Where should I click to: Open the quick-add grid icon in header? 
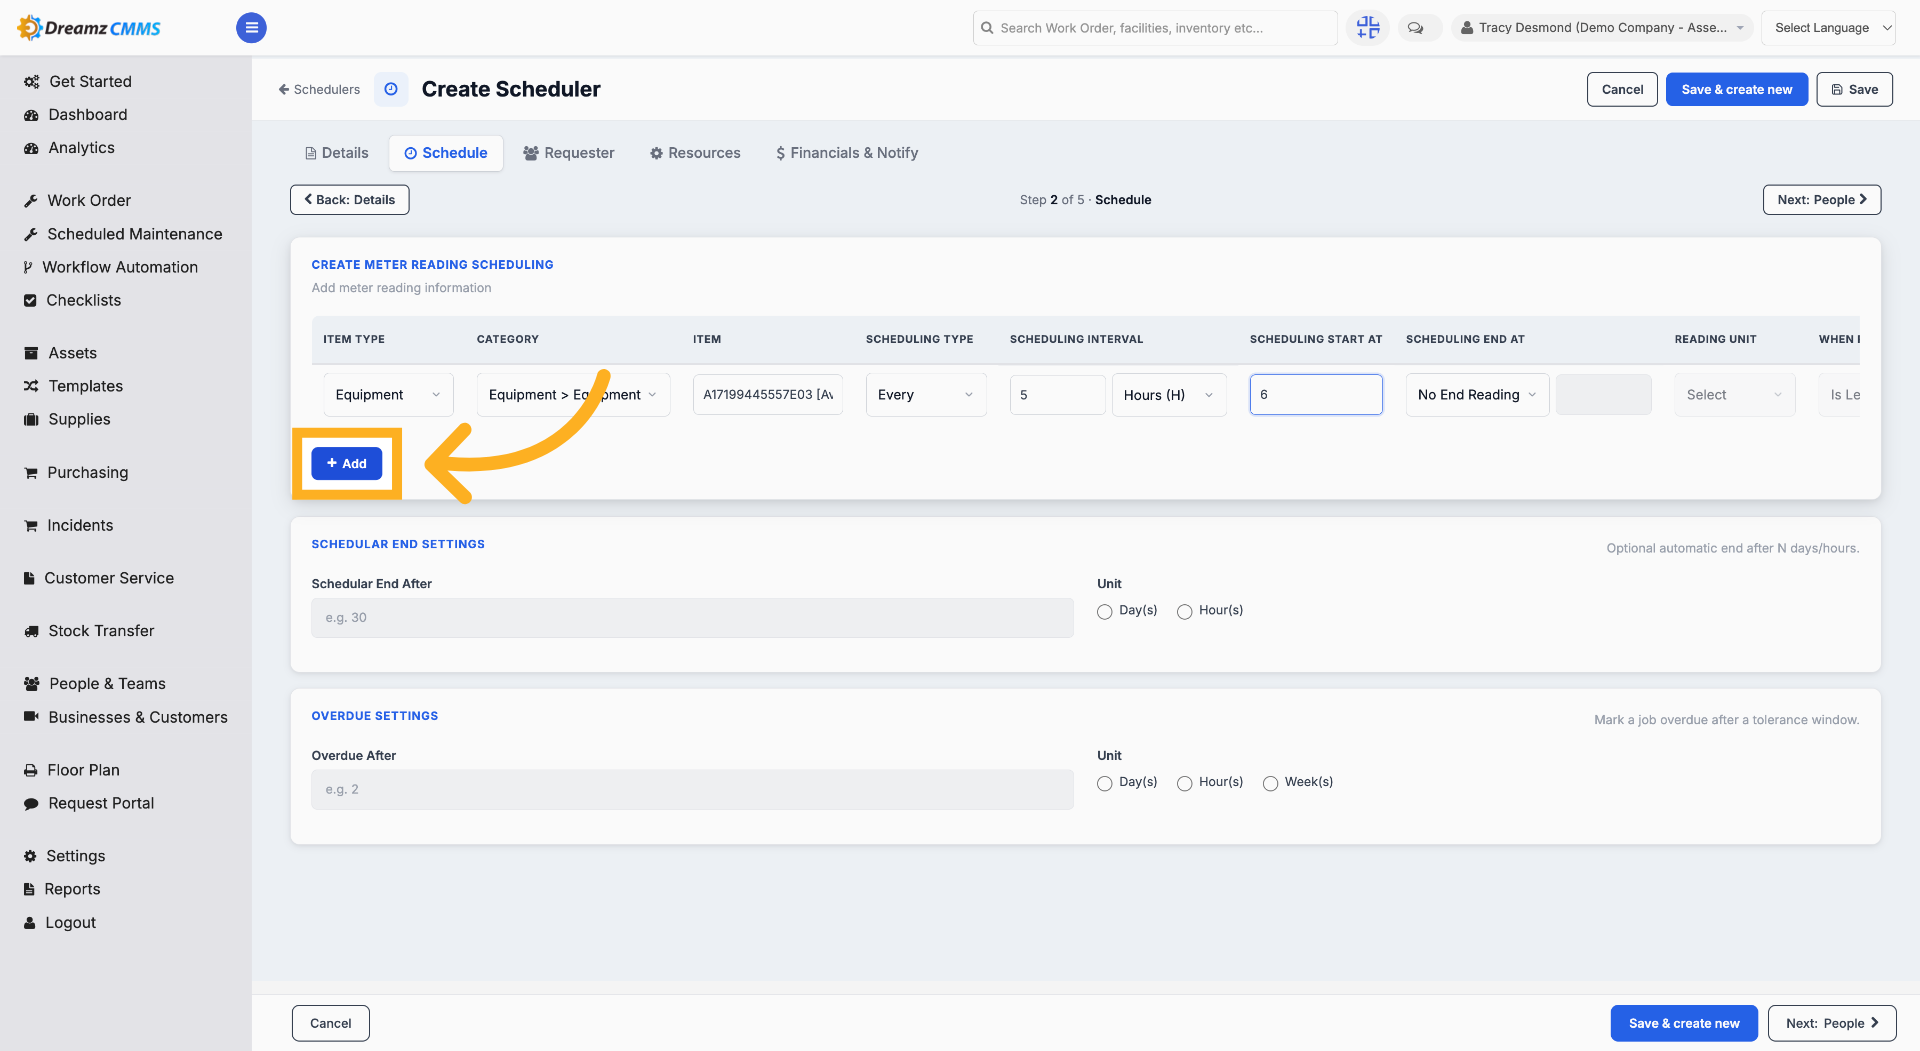[x=1368, y=28]
